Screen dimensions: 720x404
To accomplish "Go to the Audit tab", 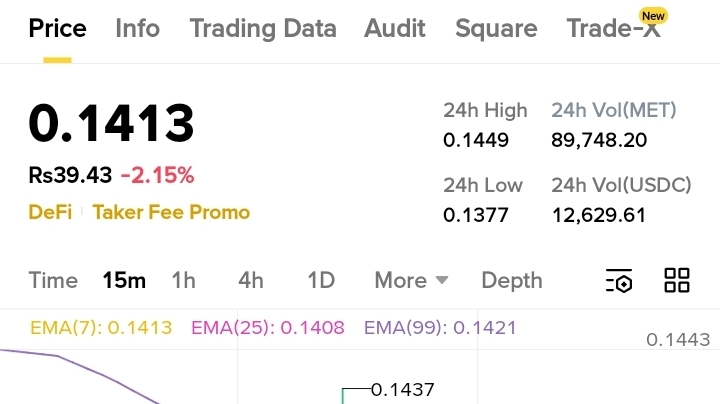I will point(394,28).
